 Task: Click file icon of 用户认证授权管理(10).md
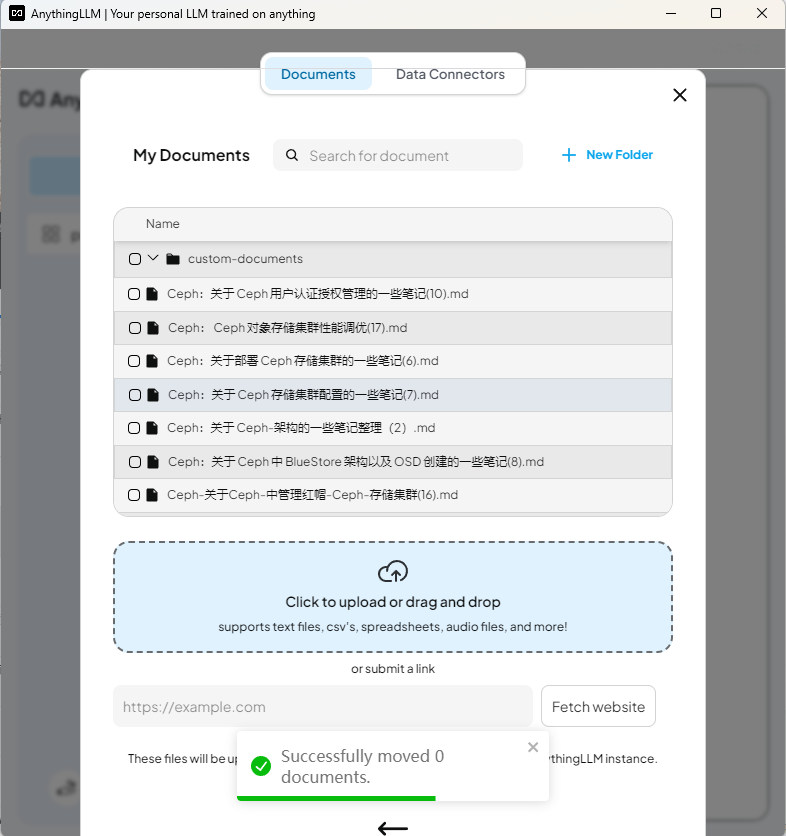152,294
